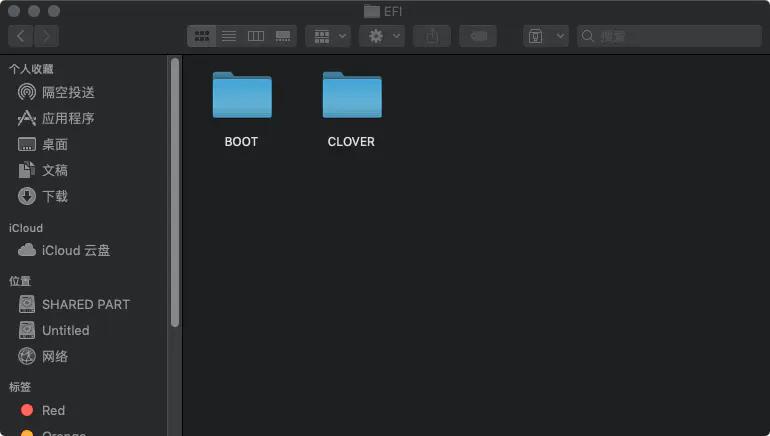Open the drive utility toolbar dropdown
The height and width of the screenshot is (436, 770).
(546, 36)
